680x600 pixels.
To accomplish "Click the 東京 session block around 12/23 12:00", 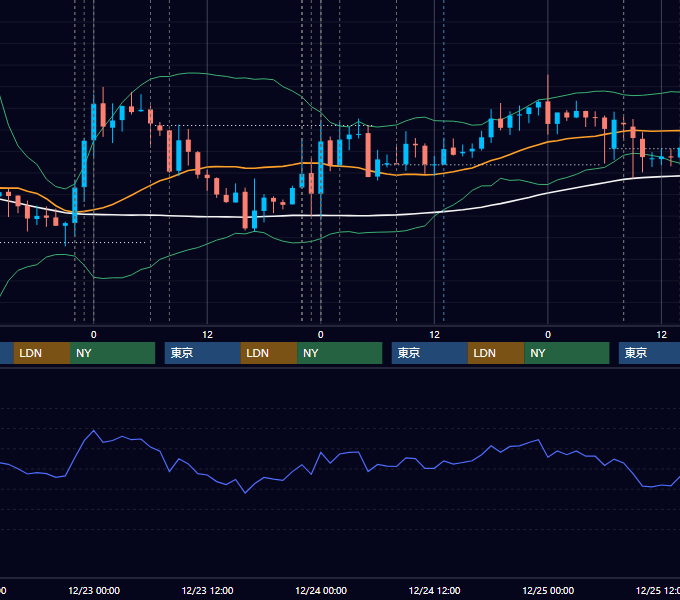I will 203,353.
